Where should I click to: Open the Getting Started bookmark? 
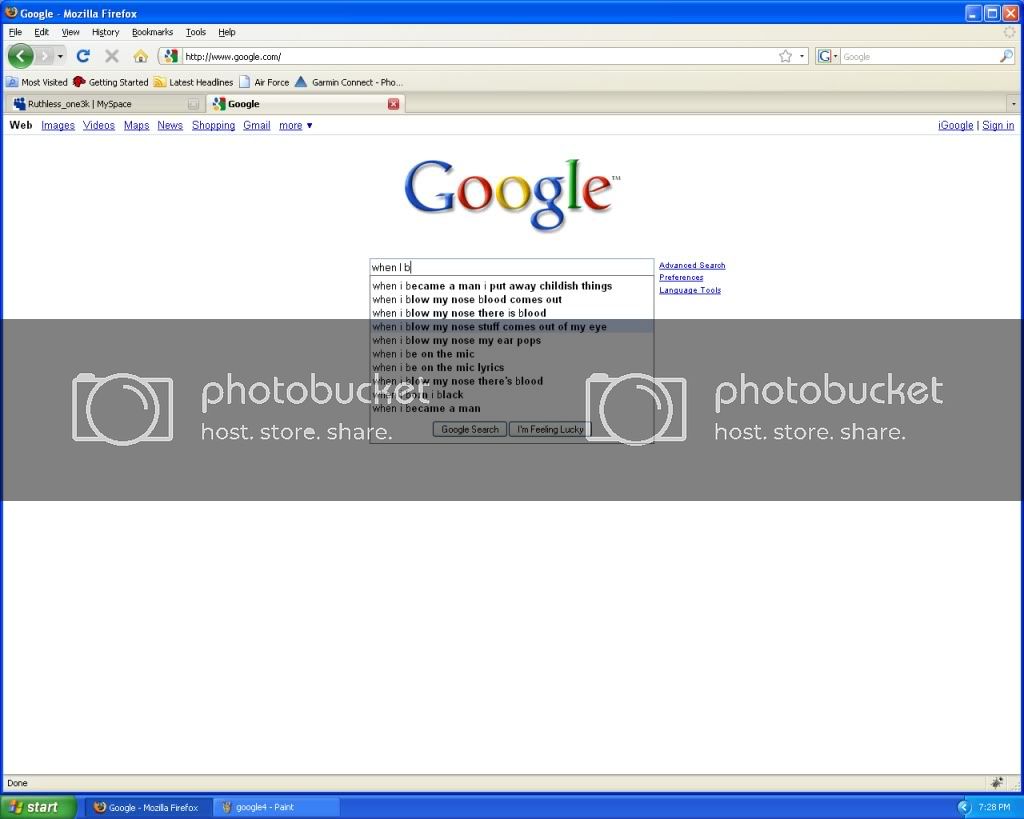pos(110,82)
